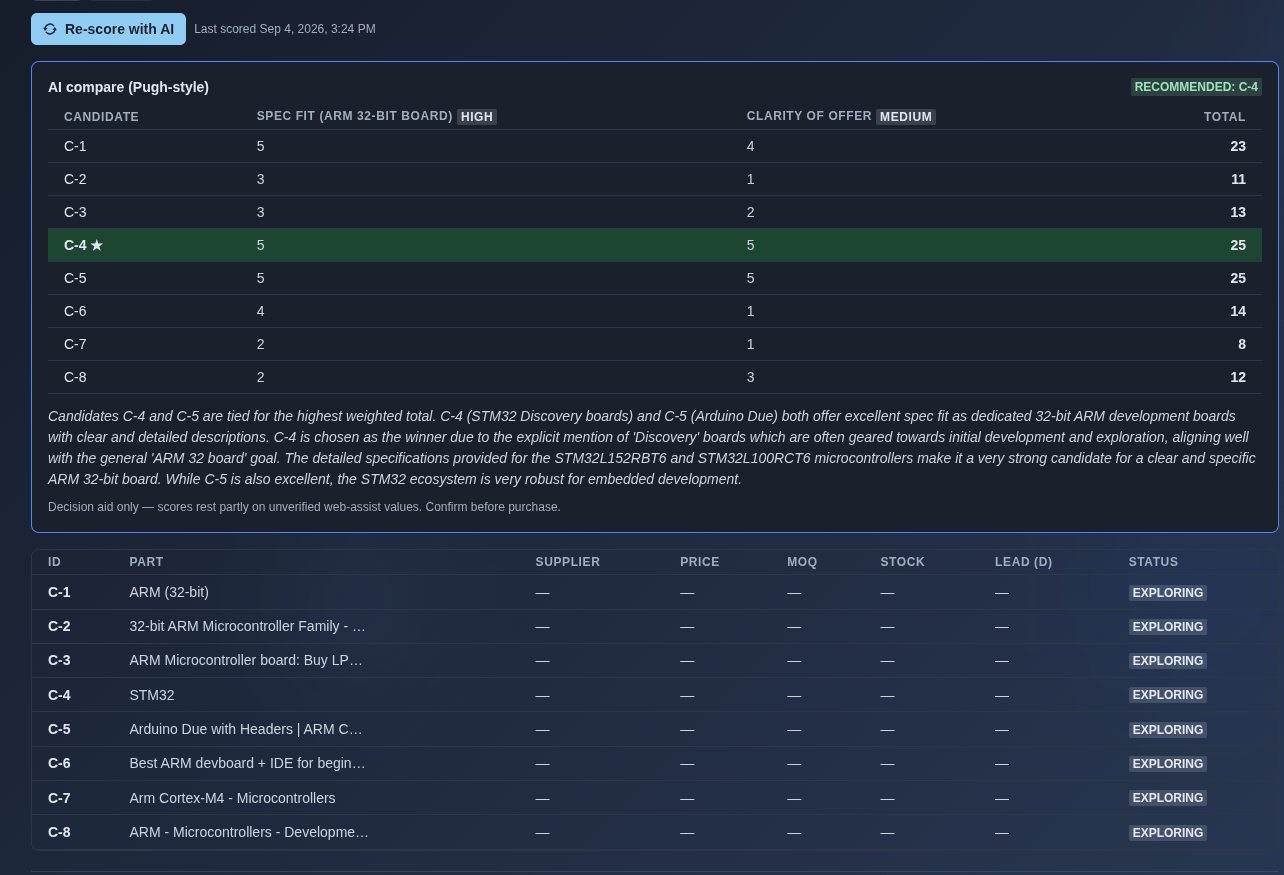Open the ARM Microcontroller board: Buy LP… part

246,660
